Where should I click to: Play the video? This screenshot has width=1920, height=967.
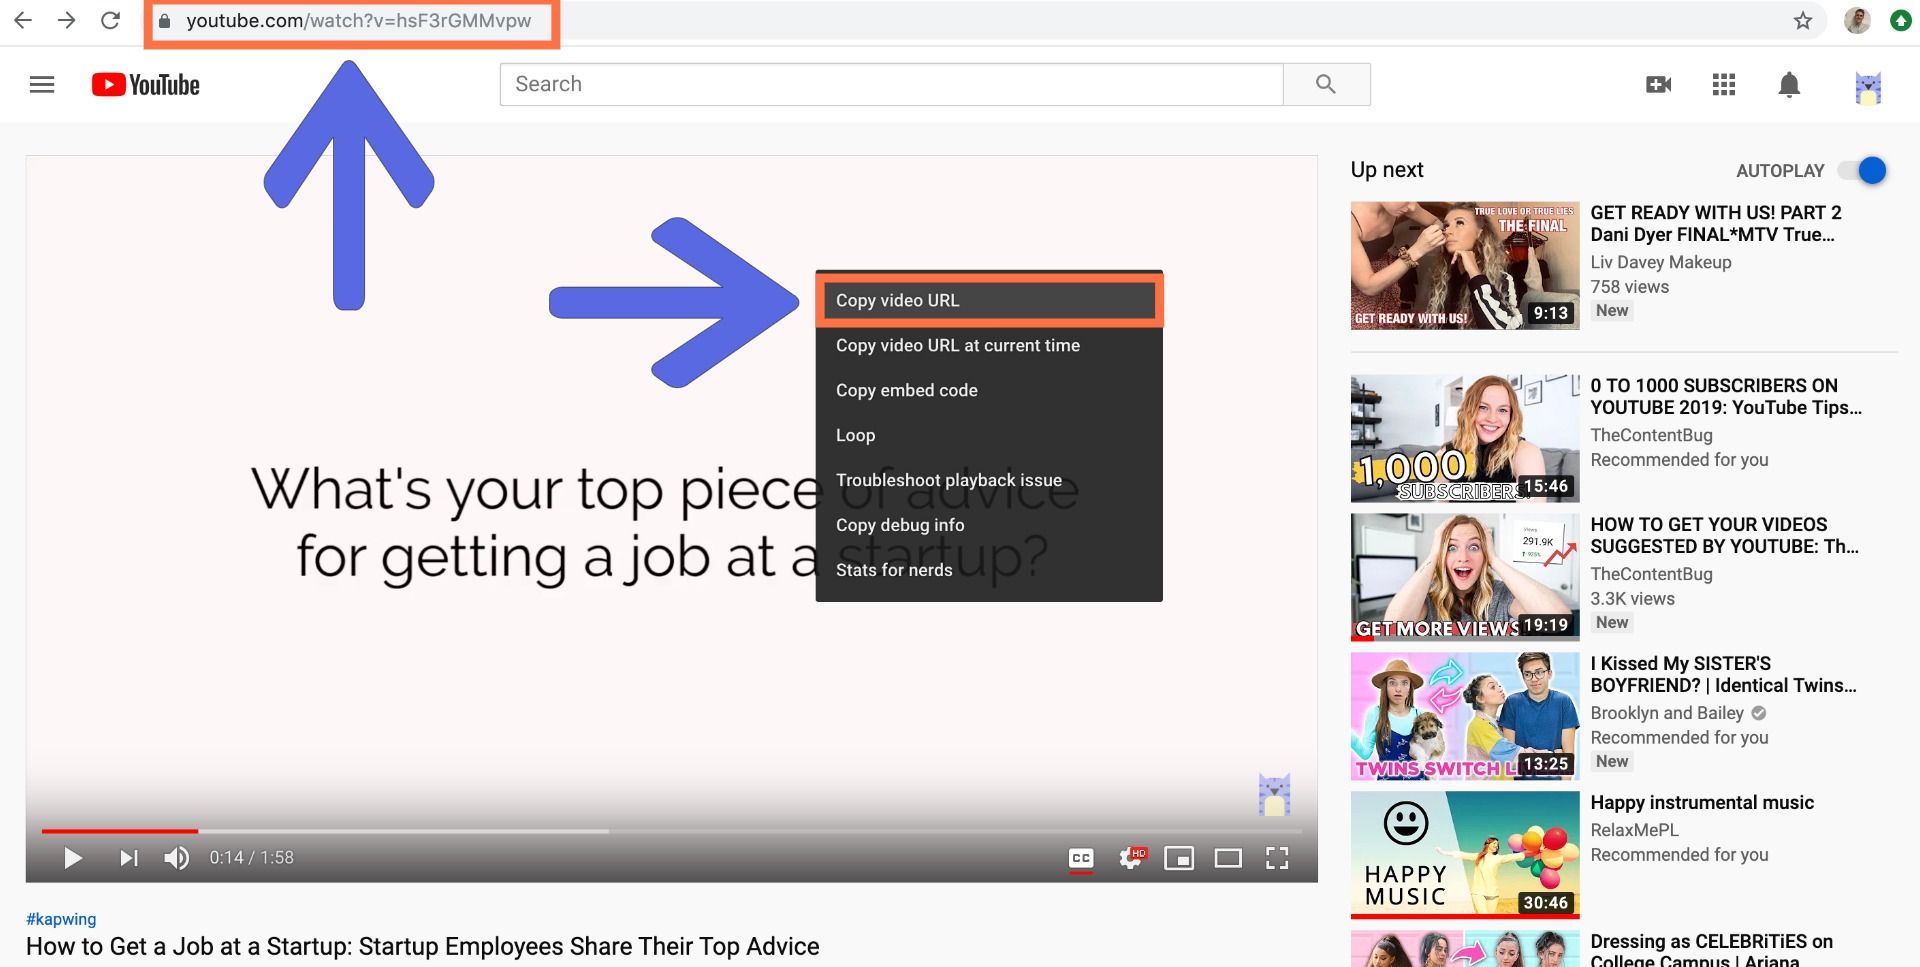point(72,858)
